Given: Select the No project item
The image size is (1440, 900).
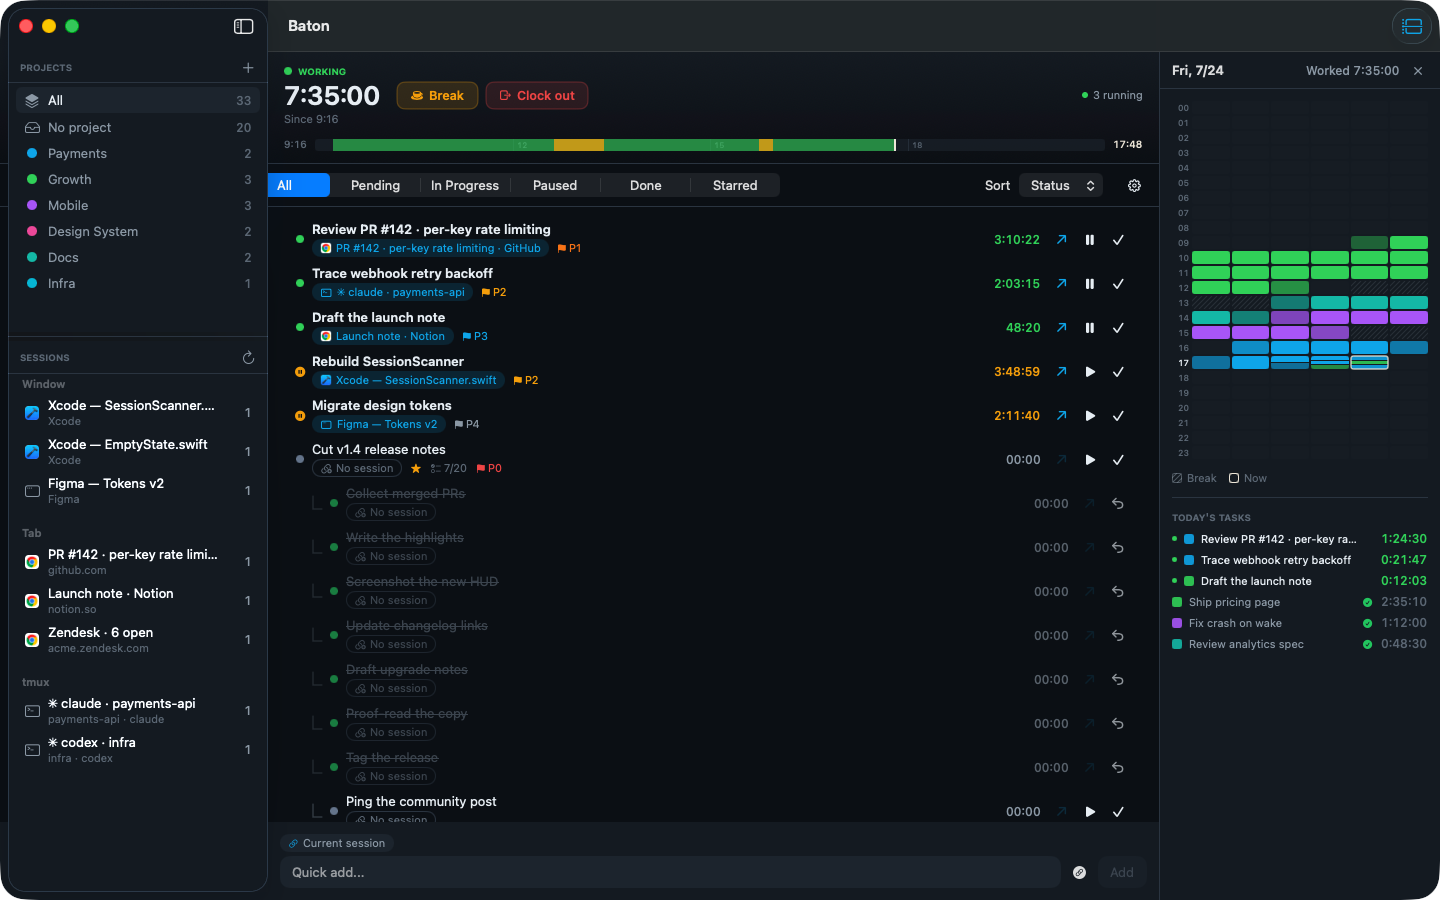Looking at the screenshot, I should pyautogui.click(x=138, y=127).
